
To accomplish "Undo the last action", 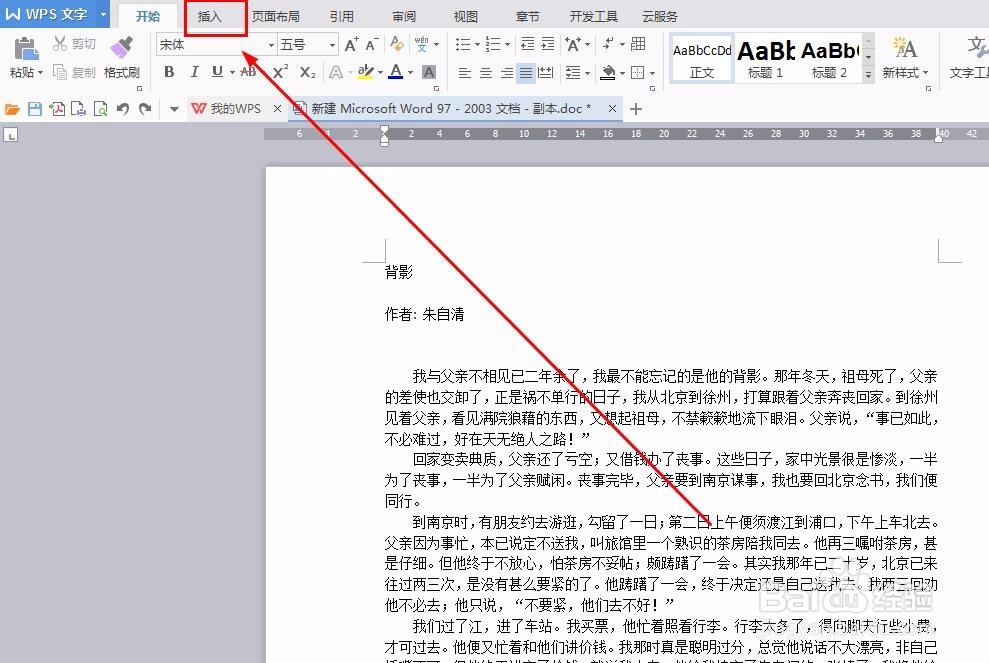I will 123,109.
